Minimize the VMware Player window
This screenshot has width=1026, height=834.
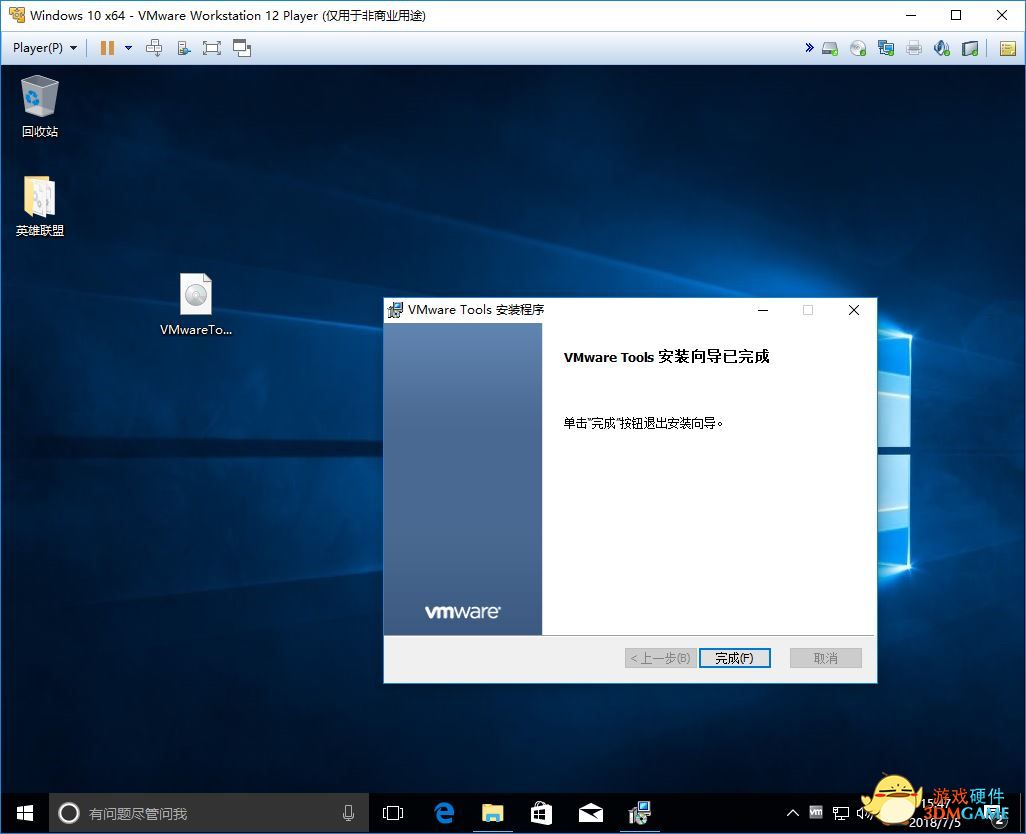click(x=911, y=15)
